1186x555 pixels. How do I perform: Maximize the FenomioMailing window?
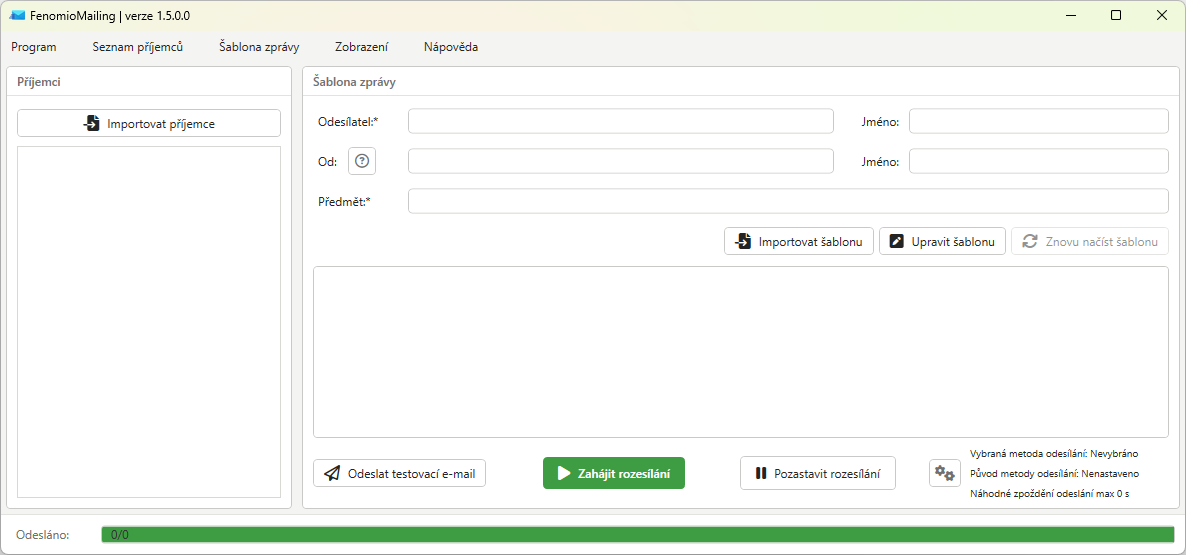[x=1116, y=15]
